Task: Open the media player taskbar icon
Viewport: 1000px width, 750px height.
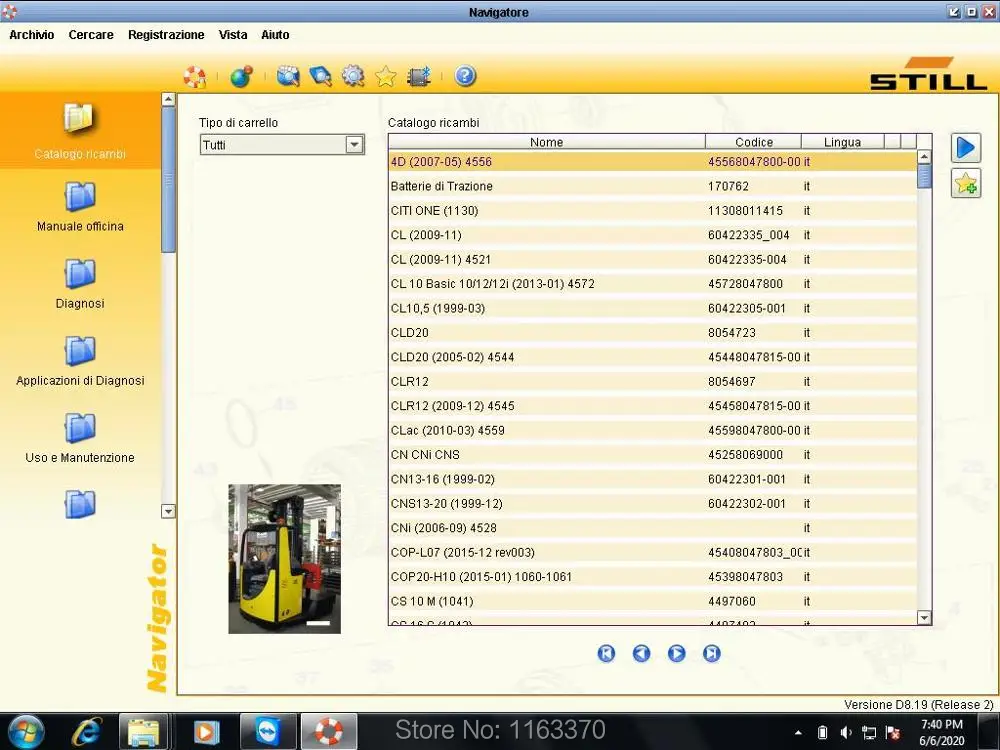Action: [x=205, y=732]
